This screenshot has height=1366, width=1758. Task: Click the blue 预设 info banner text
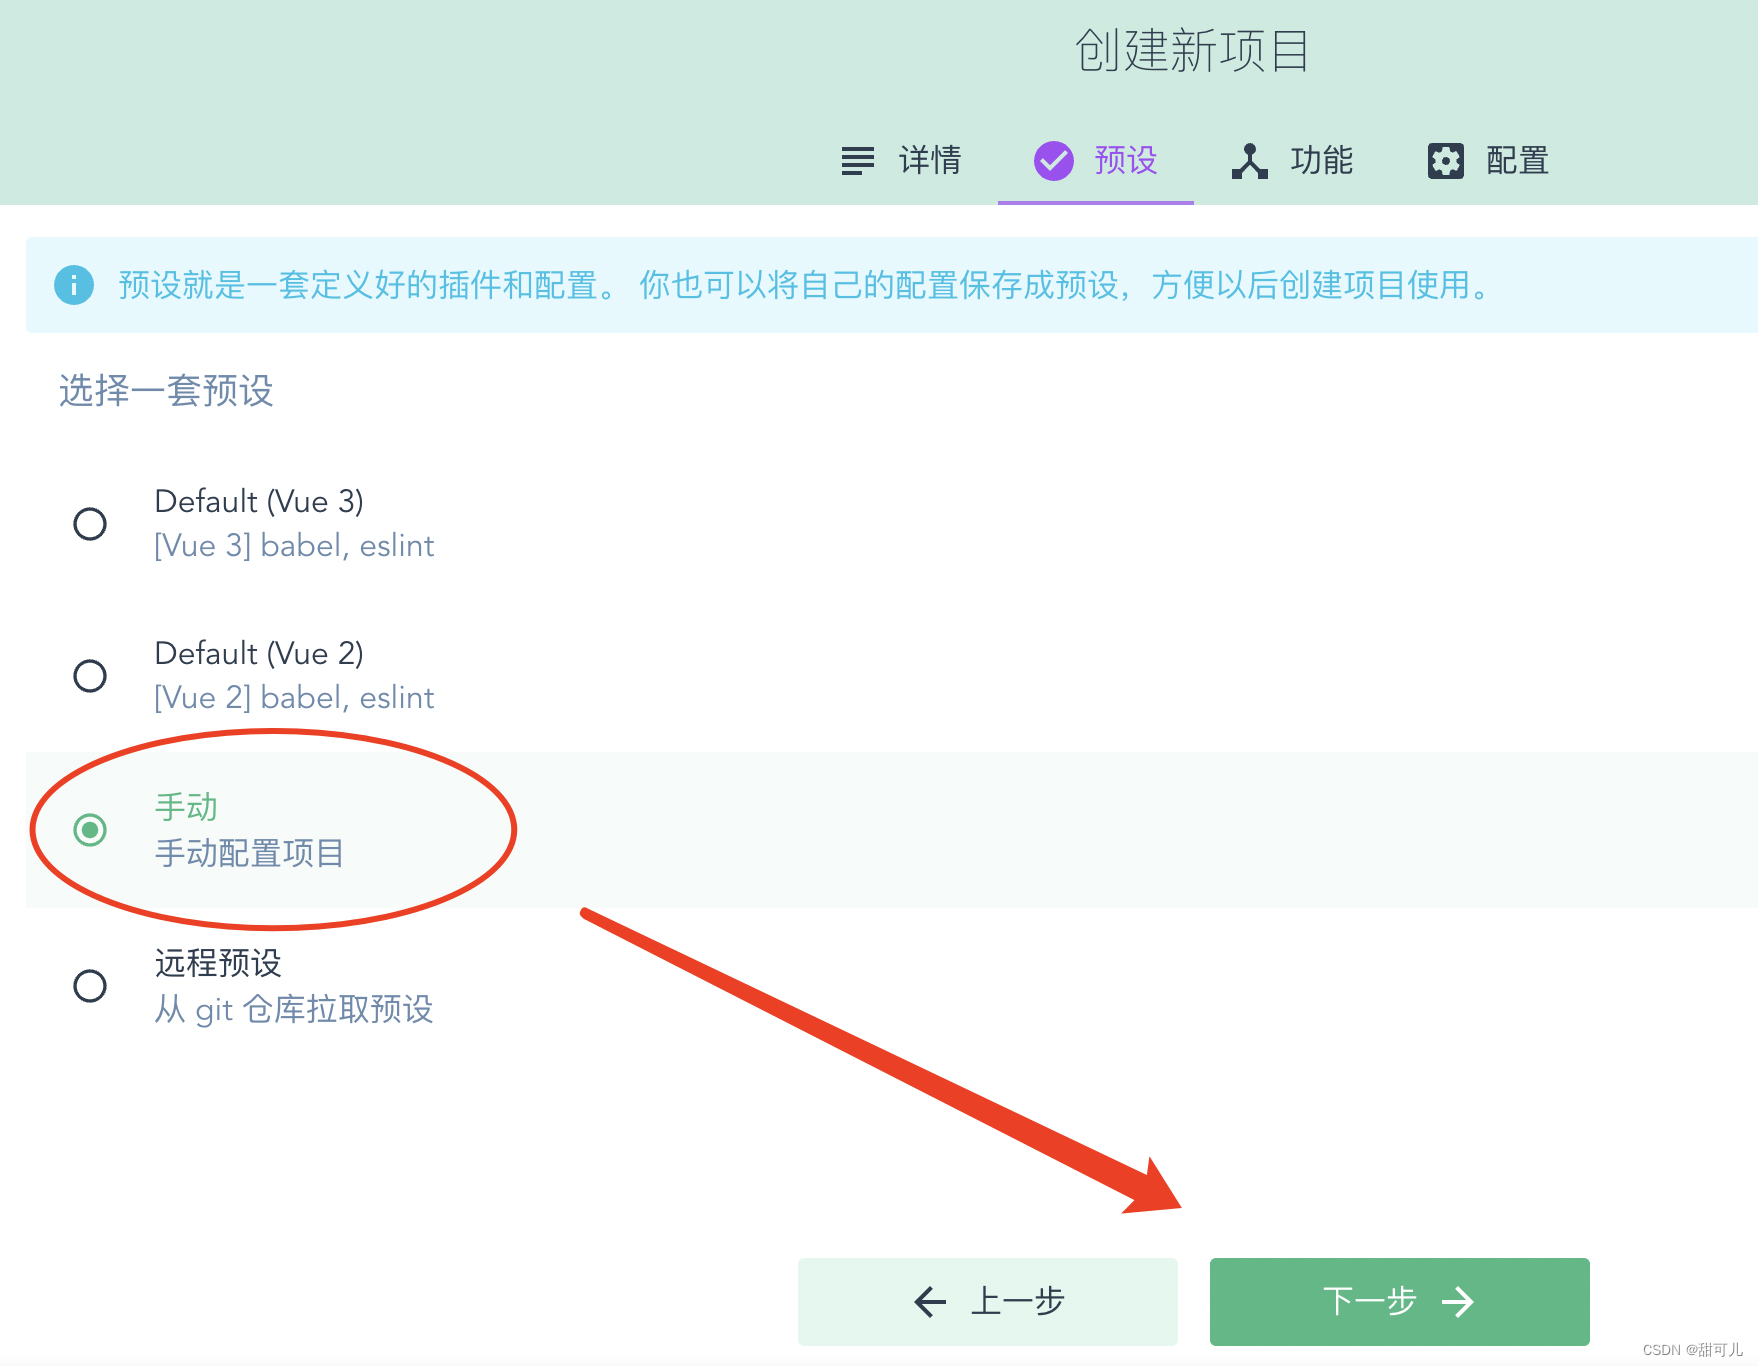pyautogui.click(x=805, y=285)
